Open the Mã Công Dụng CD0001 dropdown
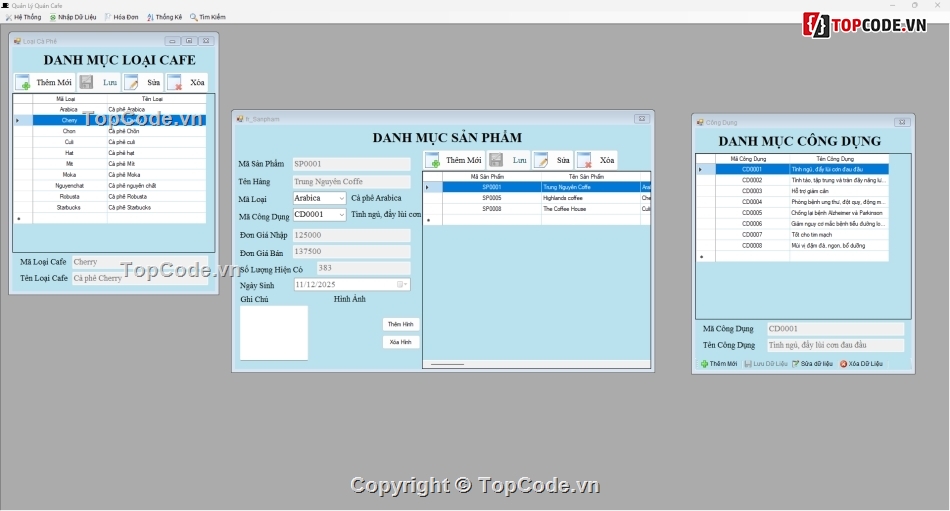The width and height of the screenshot is (950, 511). [x=341, y=215]
